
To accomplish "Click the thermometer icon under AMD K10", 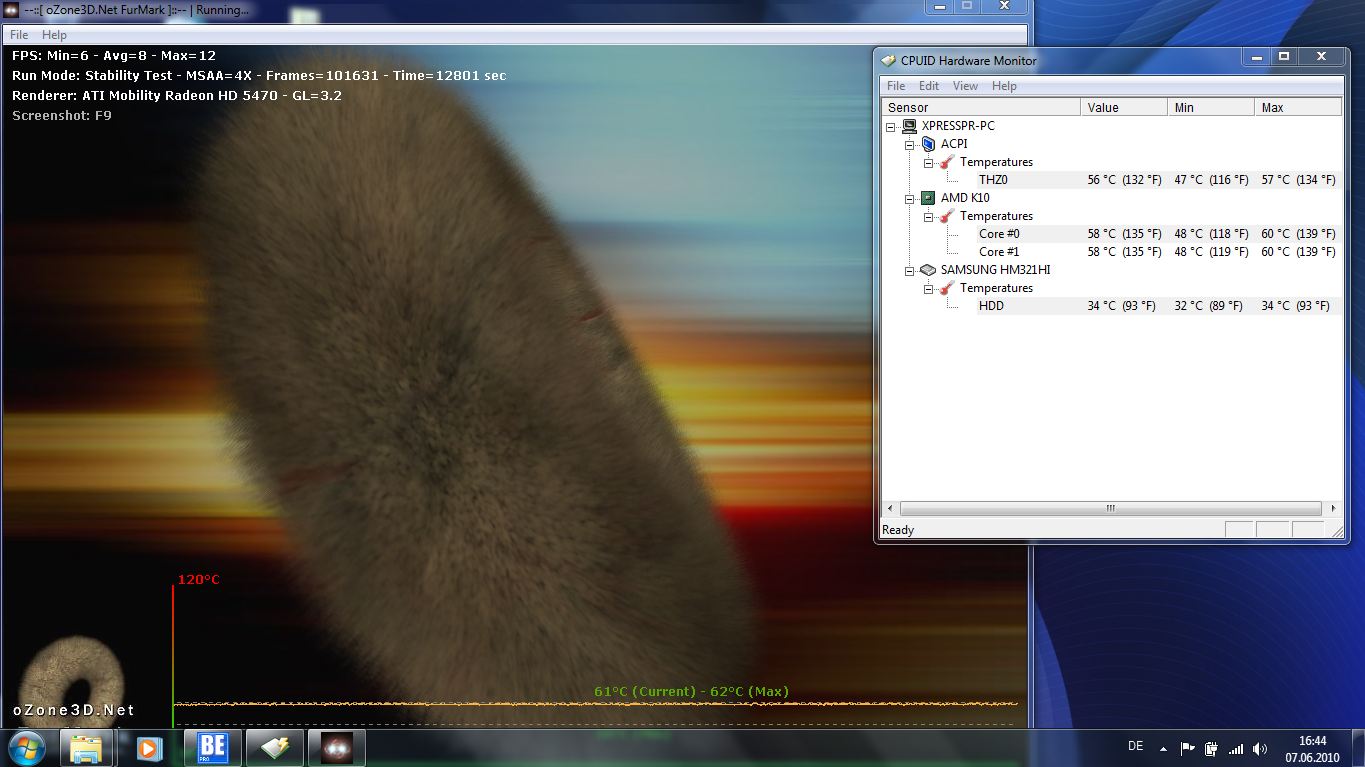I will (947, 216).
